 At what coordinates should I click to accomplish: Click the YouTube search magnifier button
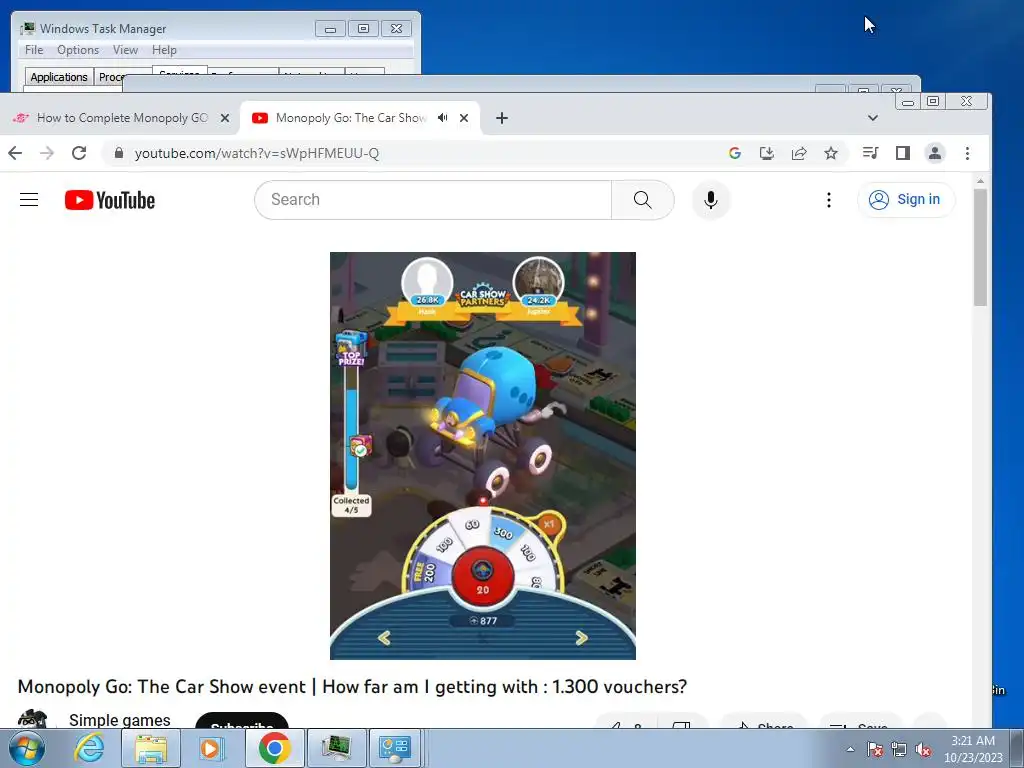point(643,200)
